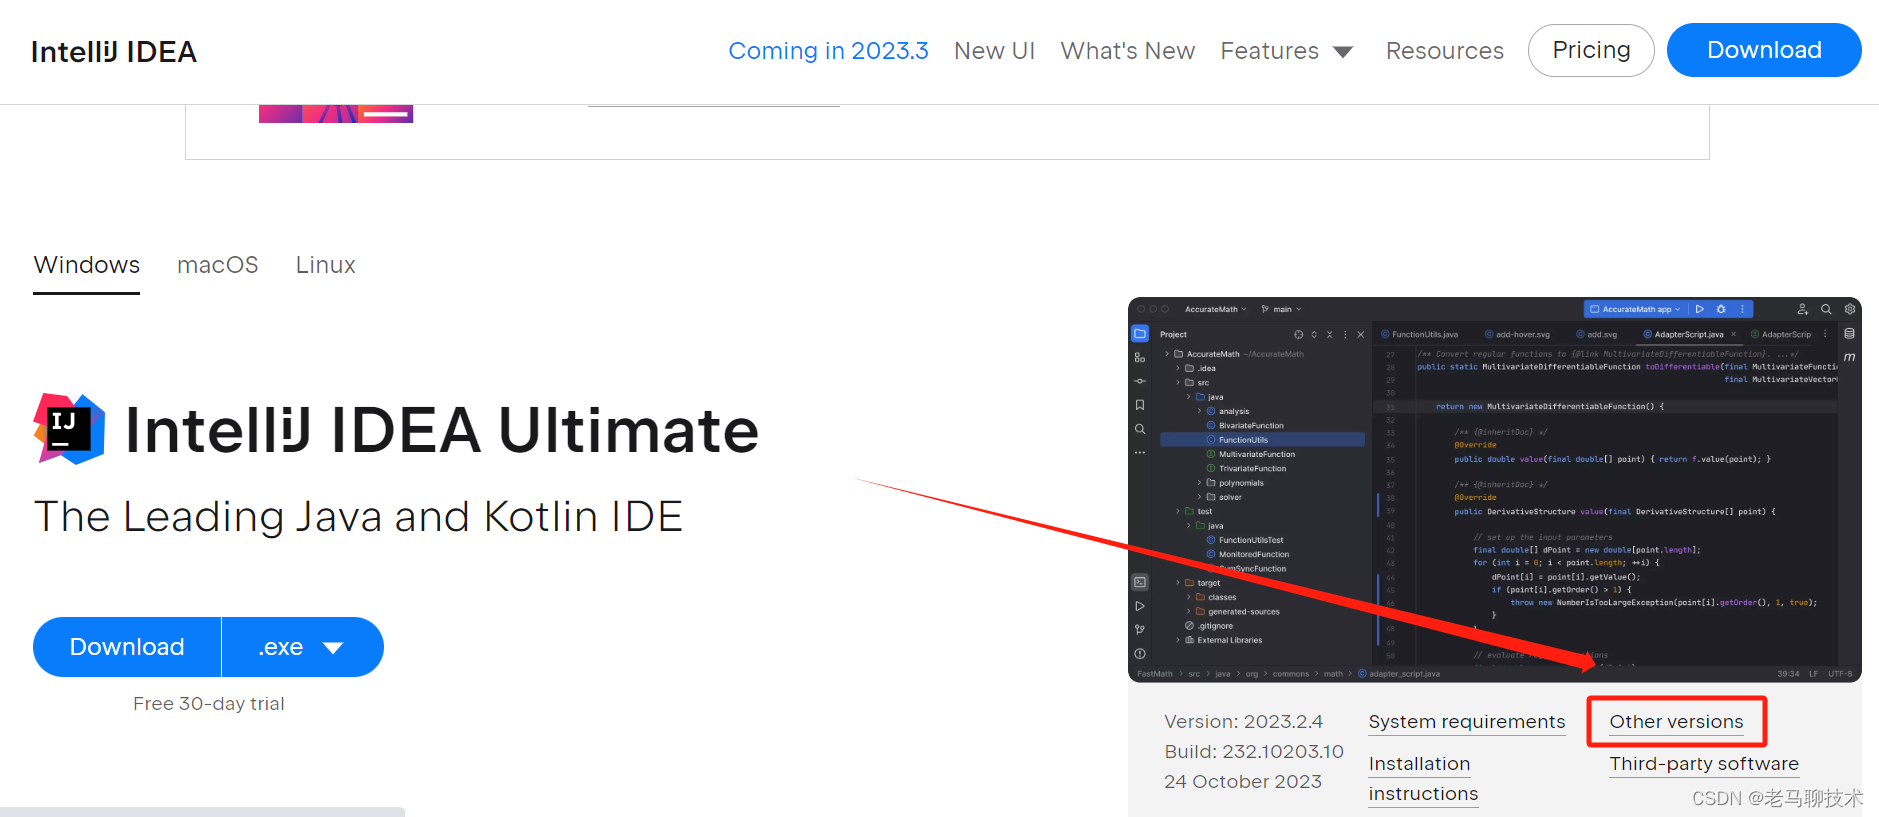Click Select Opened File target icon in Project panel

1299,334
